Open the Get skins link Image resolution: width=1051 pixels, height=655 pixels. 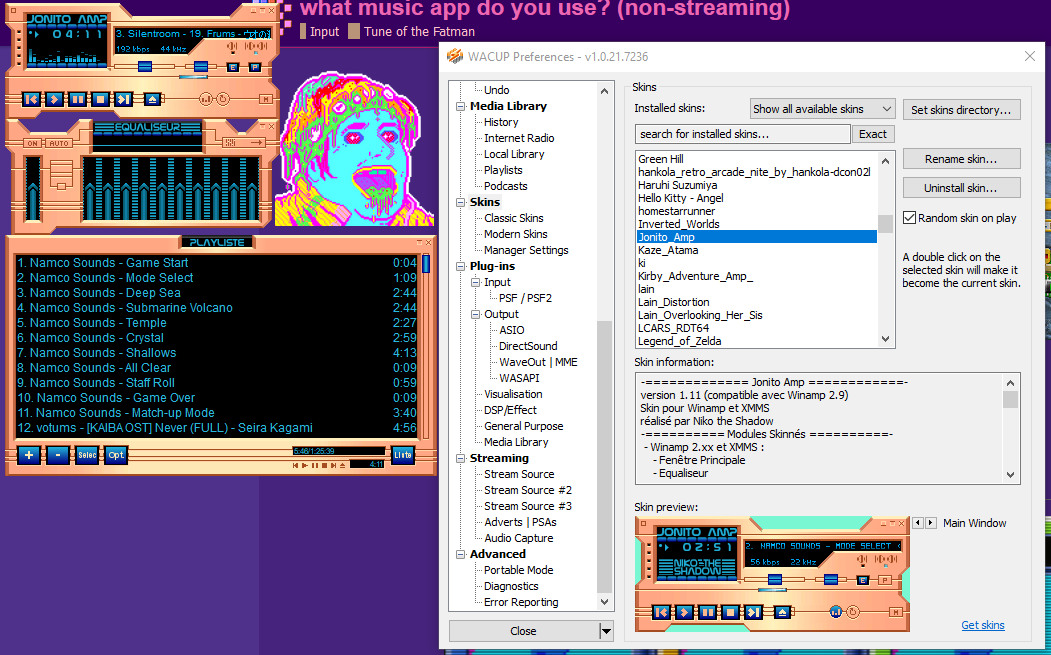tap(982, 625)
